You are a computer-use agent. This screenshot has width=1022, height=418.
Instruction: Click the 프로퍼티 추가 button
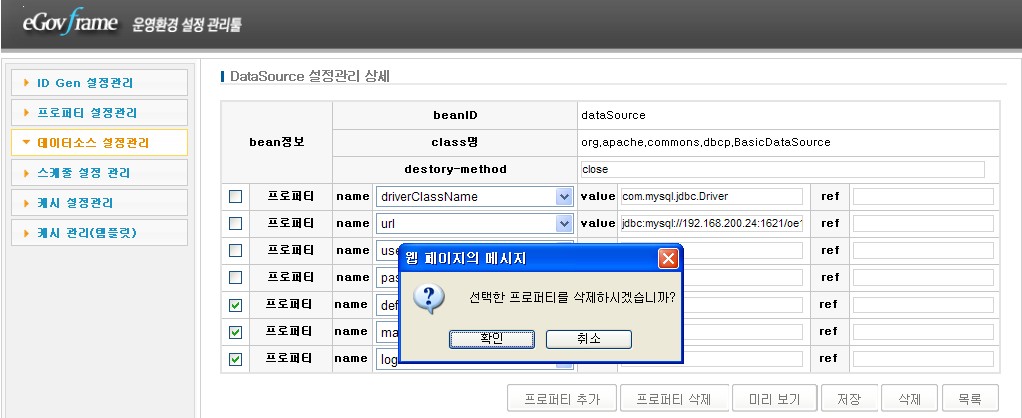(562, 399)
